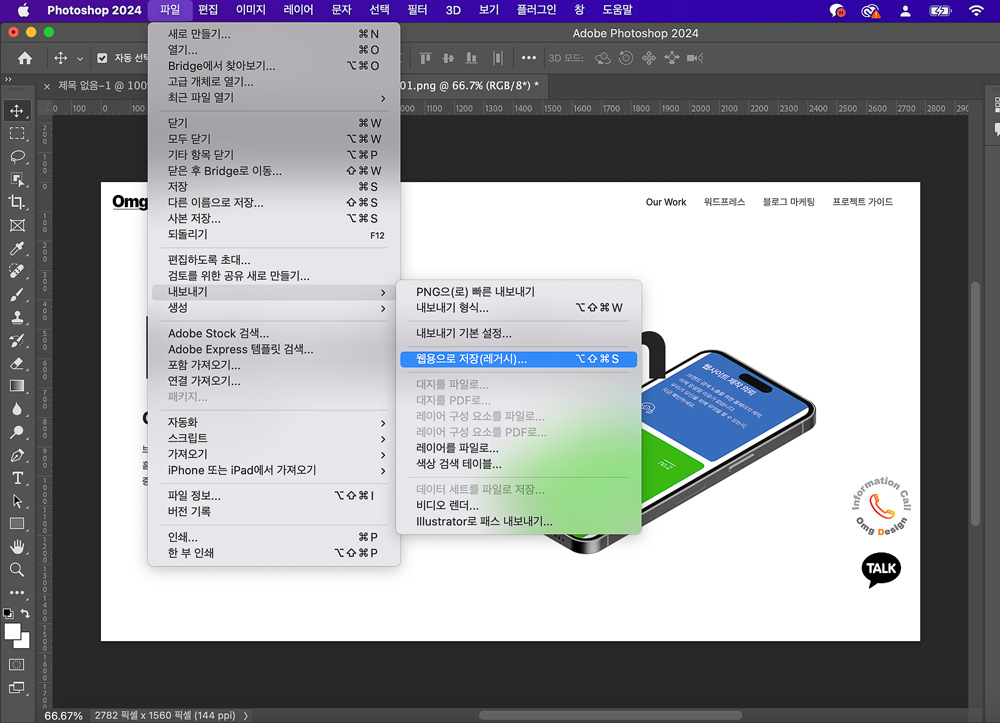Open the 필터 menu in menu bar

click(x=417, y=10)
